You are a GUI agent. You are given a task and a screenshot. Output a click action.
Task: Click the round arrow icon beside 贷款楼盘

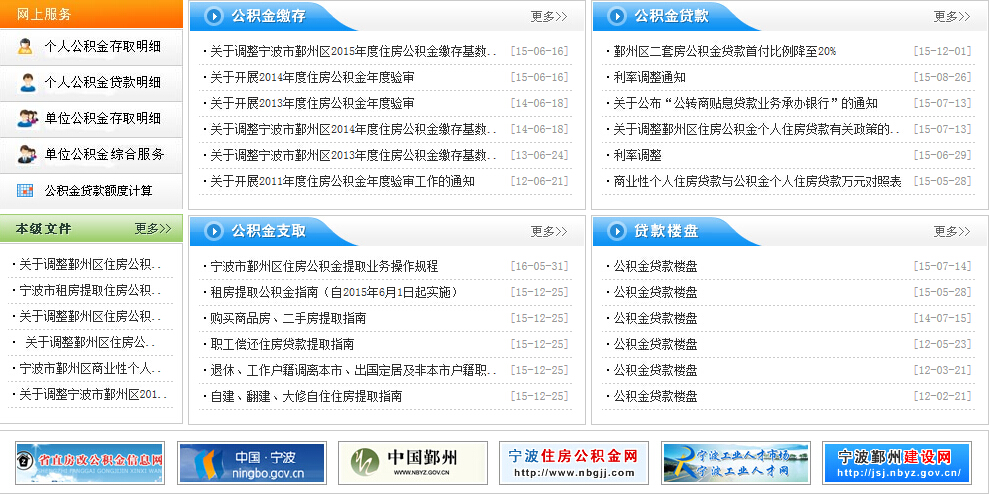617,231
